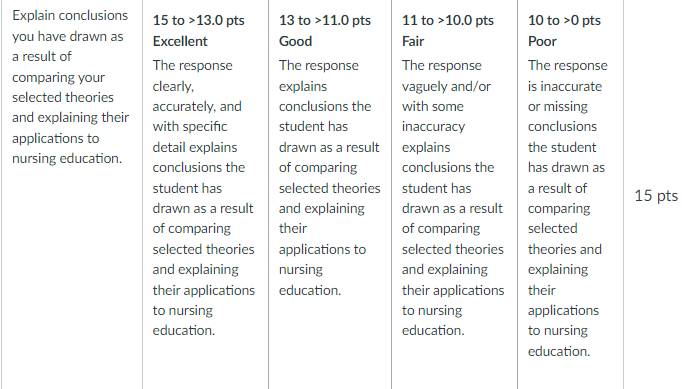
Task: Click 'to nursing education.' in Excellent cell
Action: point(184,321)
